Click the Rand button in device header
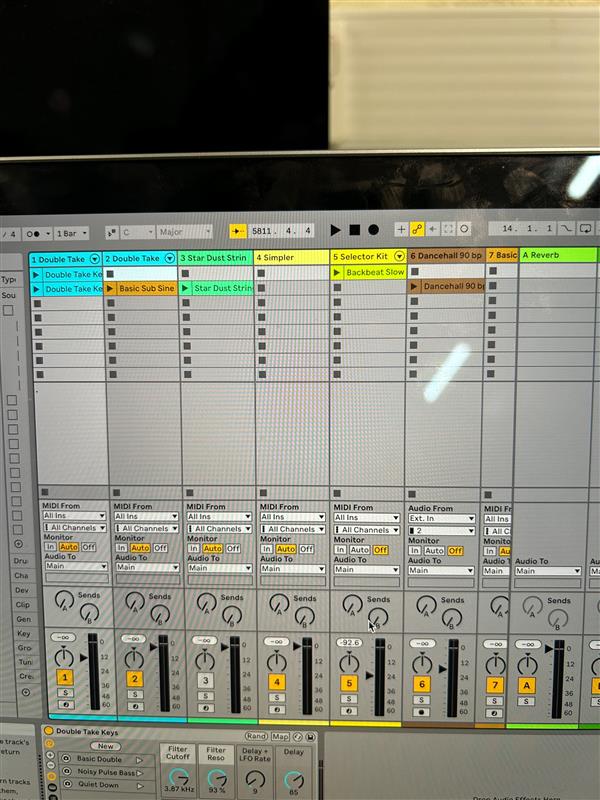600x800 pixels. click(257, 737)
